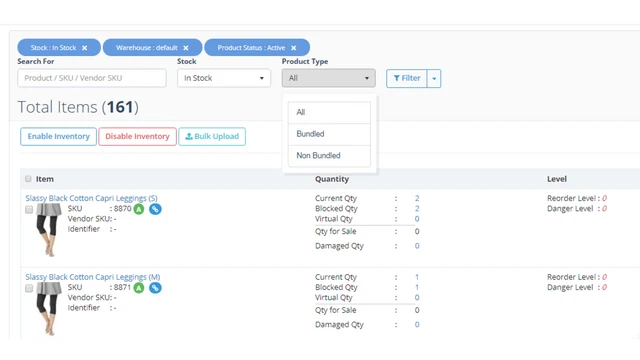
Task: Click Blocked Qty value 2 for SKU 8870
Action: pyautogui.click(x=417, y=209)
